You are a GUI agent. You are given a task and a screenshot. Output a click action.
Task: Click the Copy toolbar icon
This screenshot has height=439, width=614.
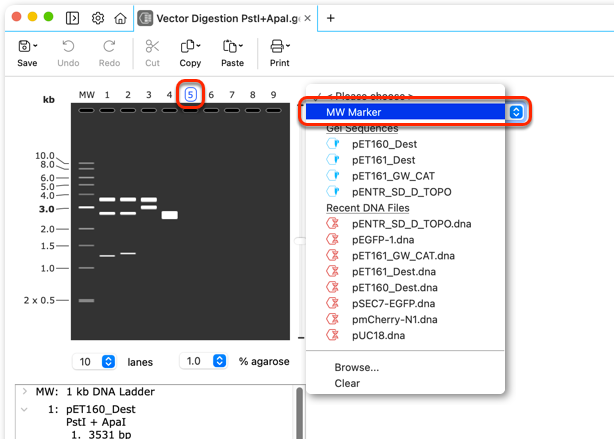188,46
